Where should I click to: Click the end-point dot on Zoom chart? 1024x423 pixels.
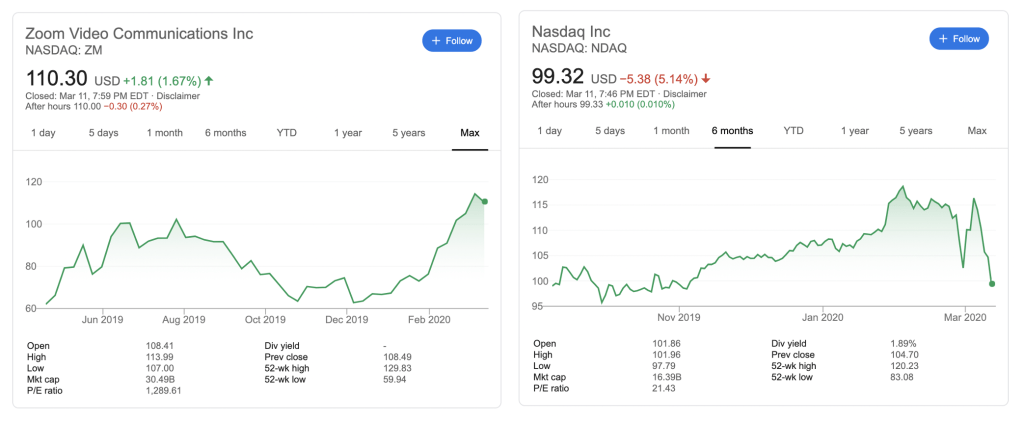pyautogui.click(x=485, y=202)
